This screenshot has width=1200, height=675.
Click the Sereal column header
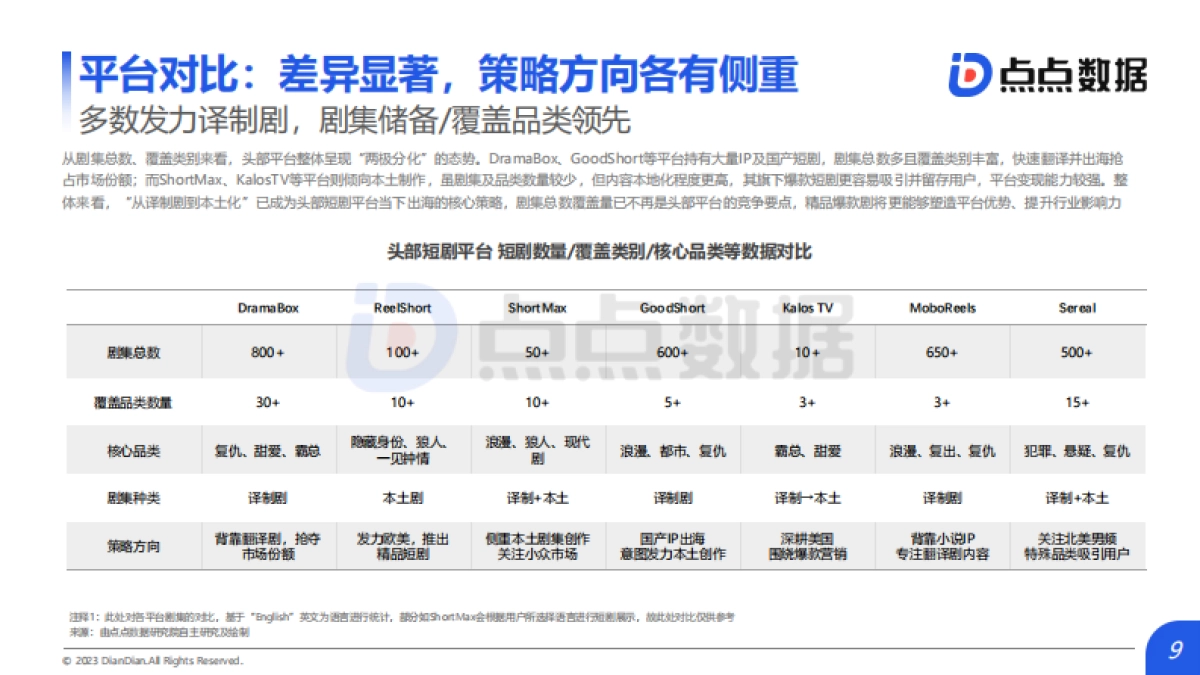1076,309
